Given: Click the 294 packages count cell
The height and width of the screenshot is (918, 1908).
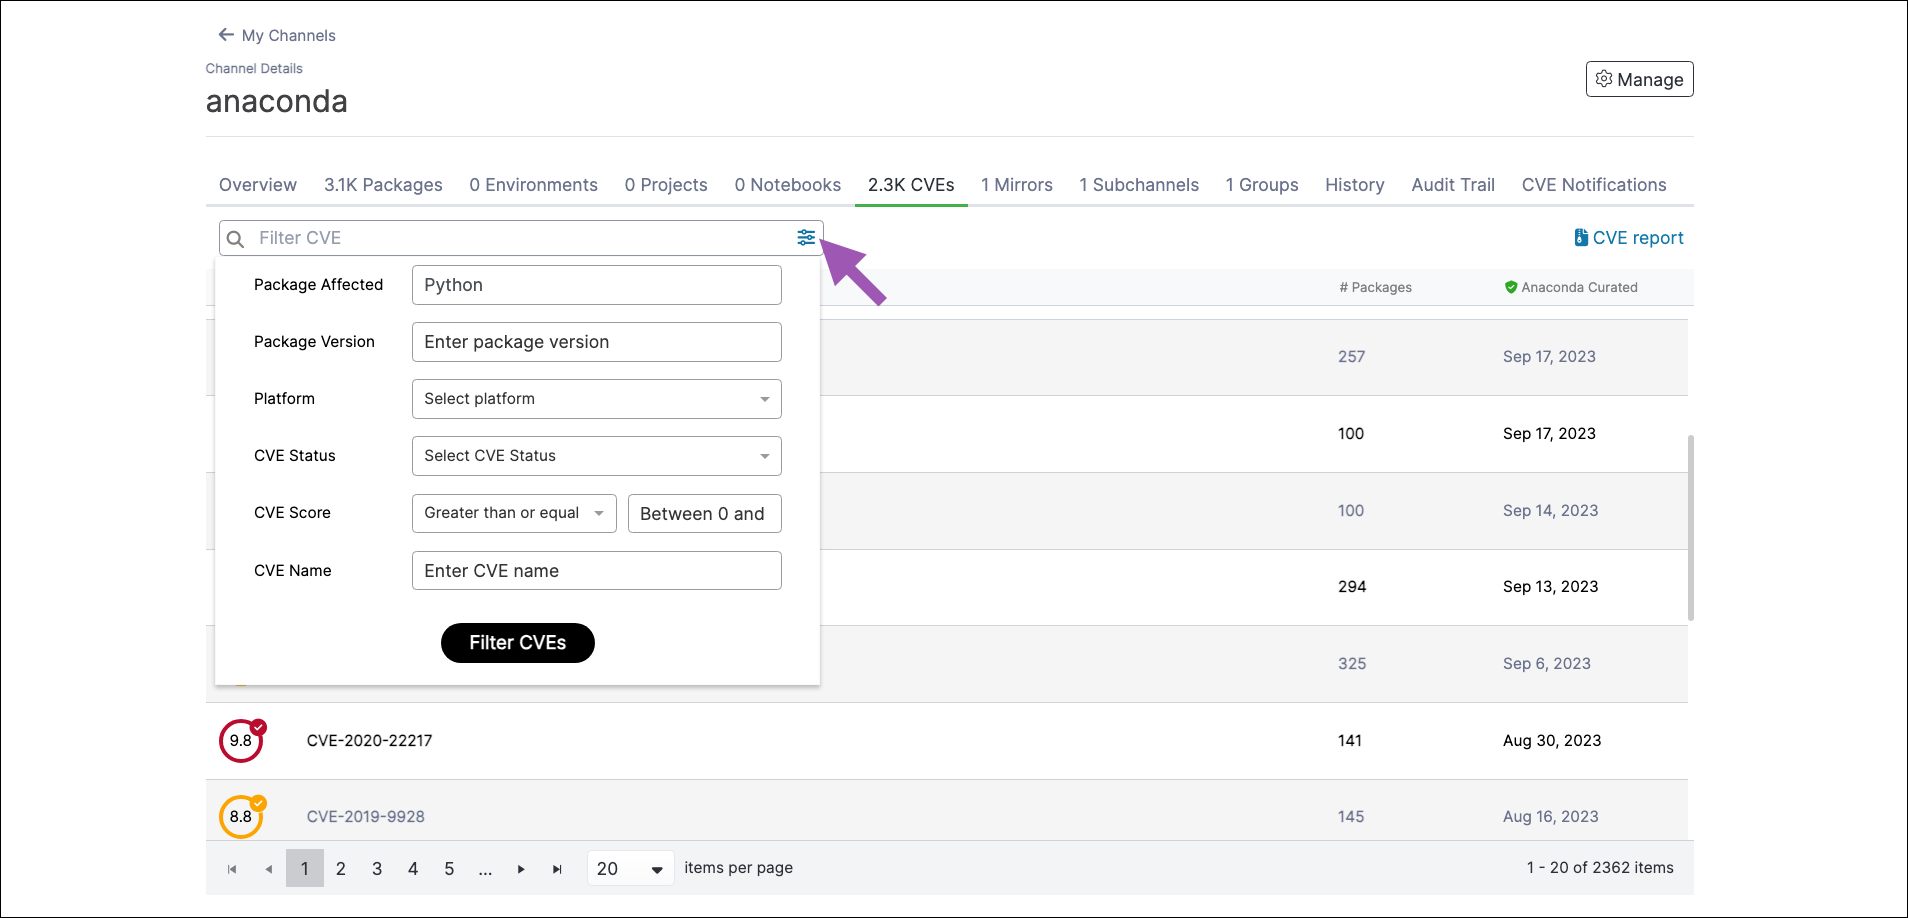Looking at the screenshot, I should pyautogui.click(x=1352, y=587).
